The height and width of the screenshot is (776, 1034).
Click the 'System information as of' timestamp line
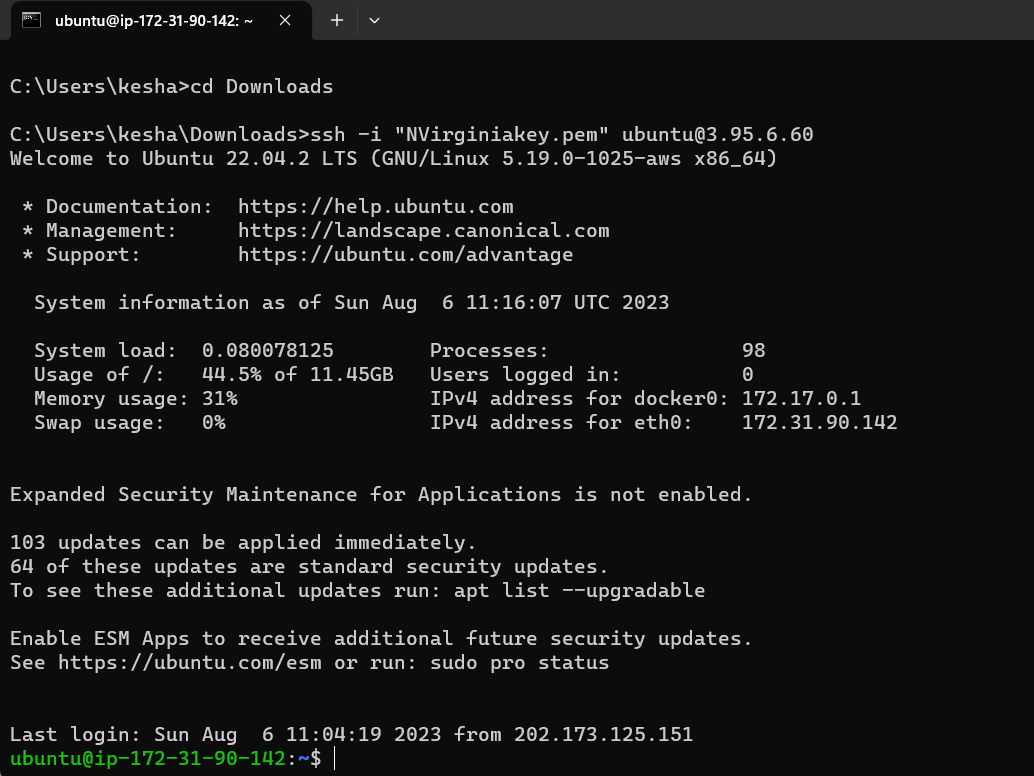click(351, 303)
